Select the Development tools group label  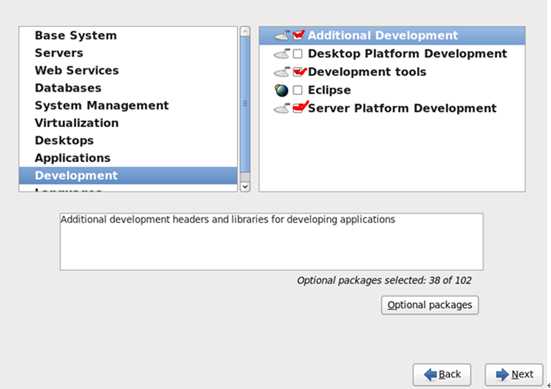(x=367, y=72)
